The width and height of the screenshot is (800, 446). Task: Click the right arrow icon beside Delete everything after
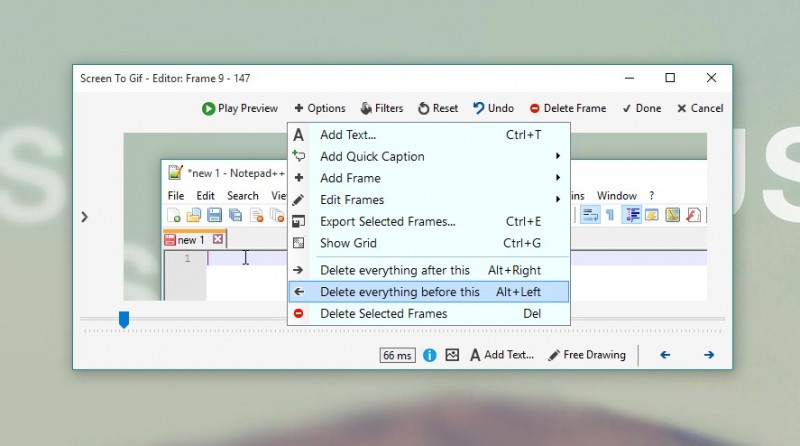point(298,270)
